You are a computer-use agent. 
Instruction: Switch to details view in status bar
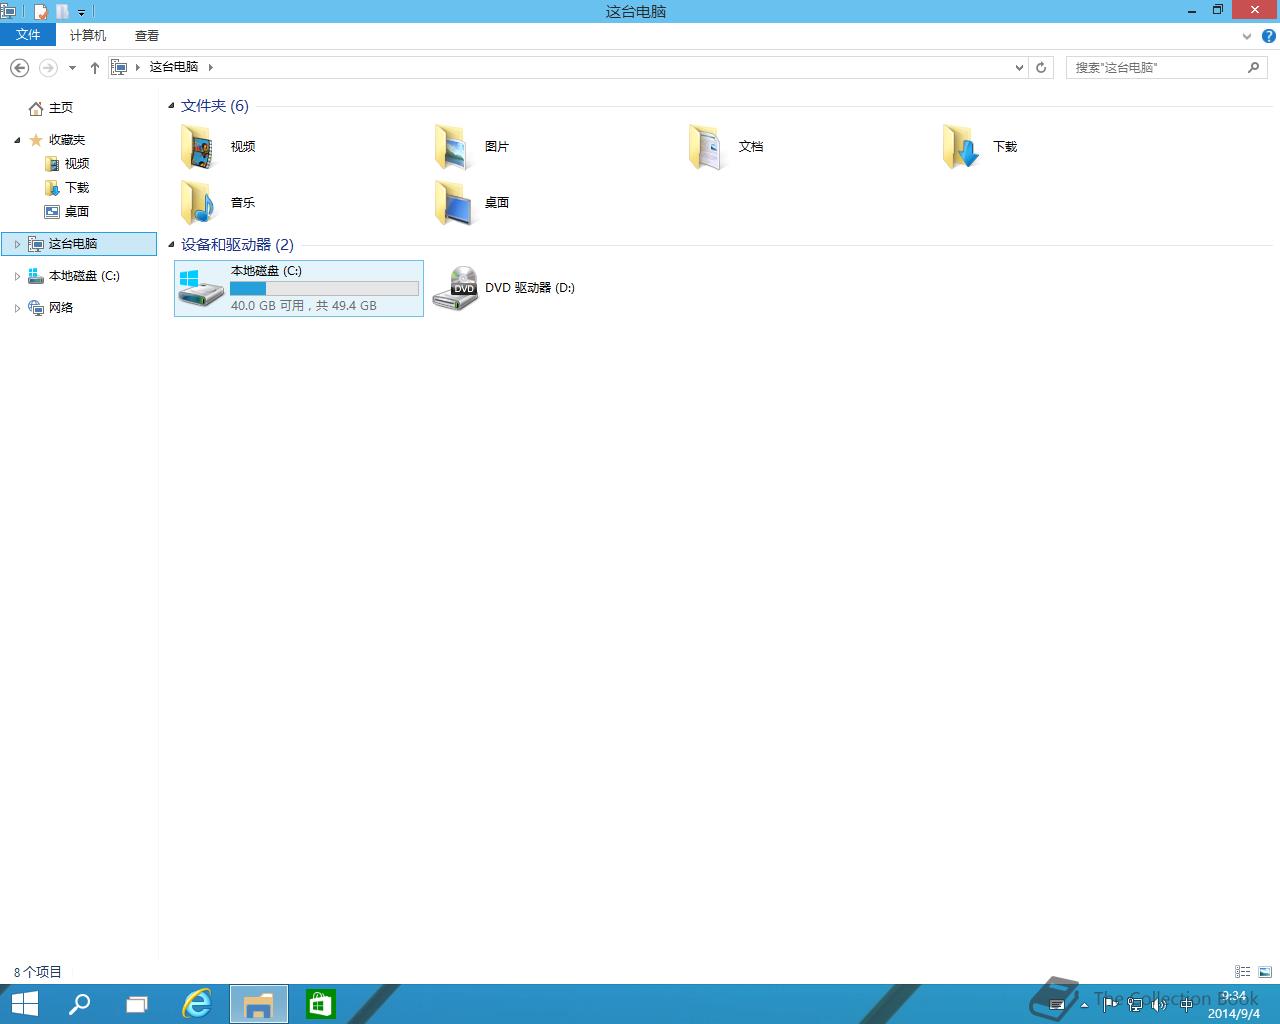tap(1242, 972)
